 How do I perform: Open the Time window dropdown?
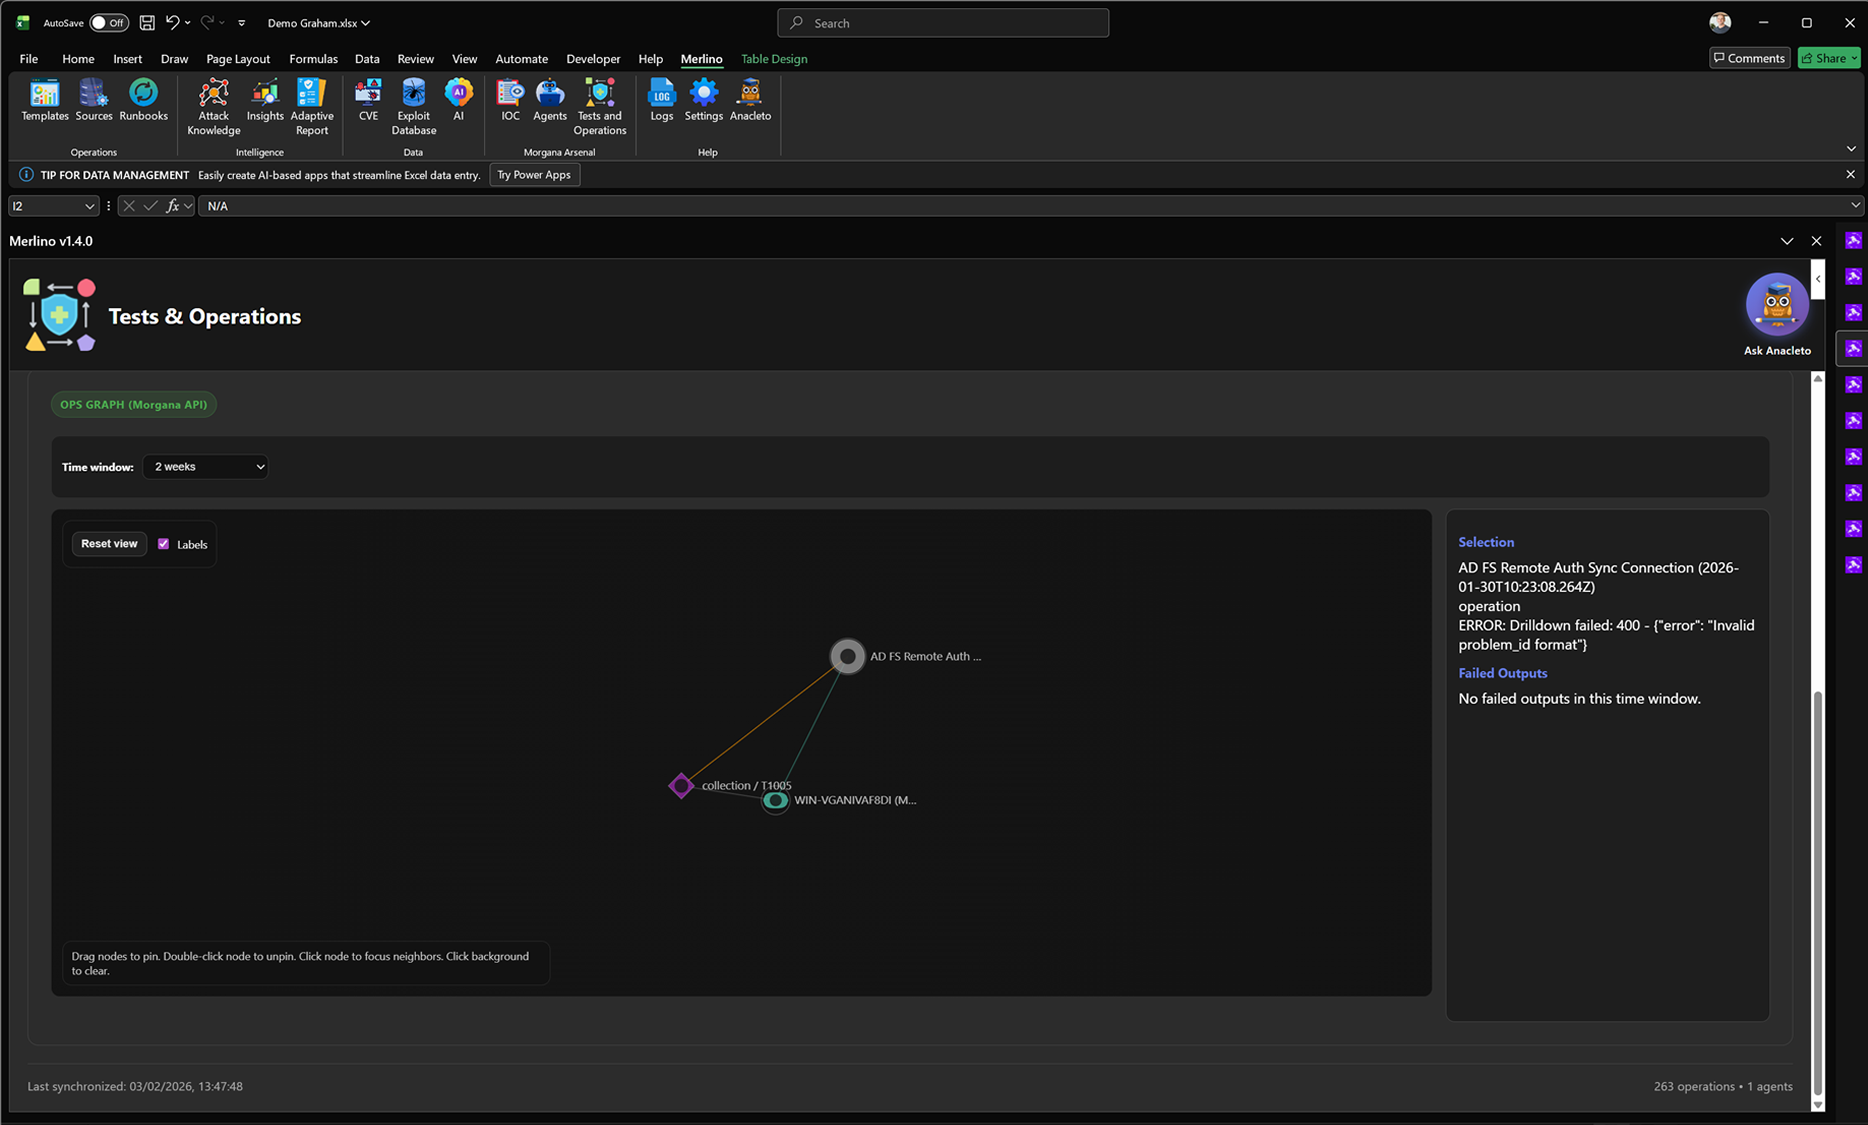[205, 467]
